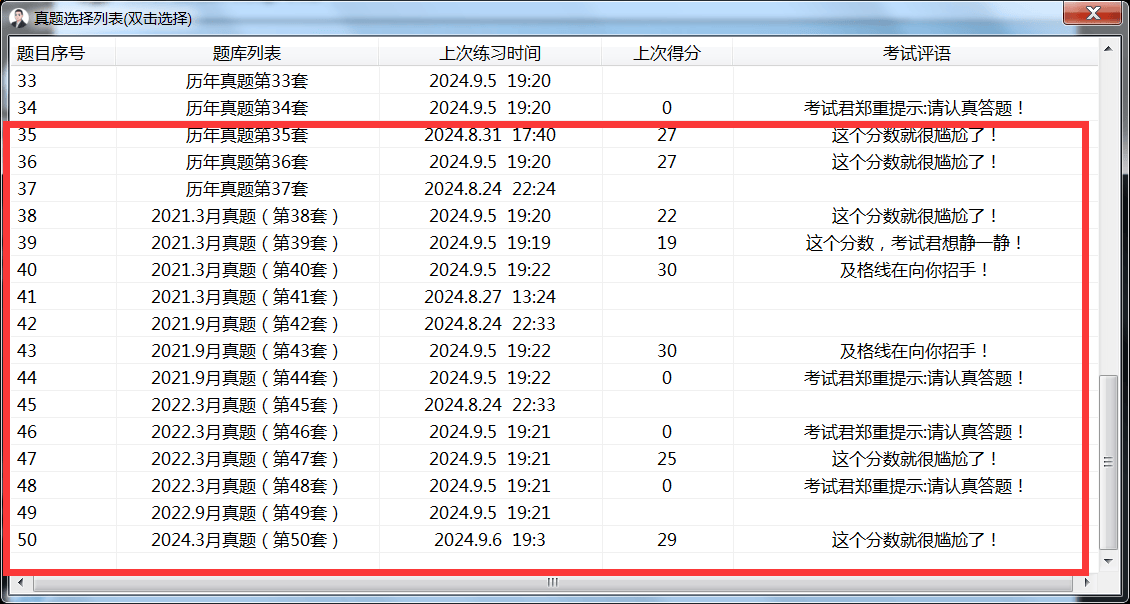Click the app icon in the title bar
Screen dimensions: 1130x604
(18, 18)
